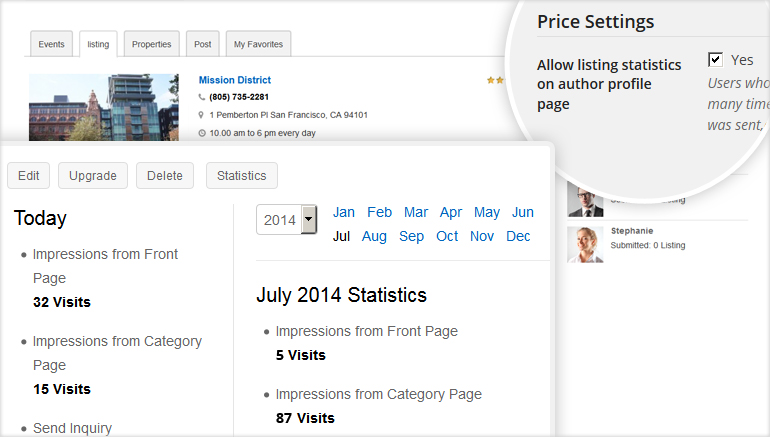Click the '10.00 am to 6 pm every day' hours
The height and width of the screenshot is (437, 770).
(x=262, y=133)
